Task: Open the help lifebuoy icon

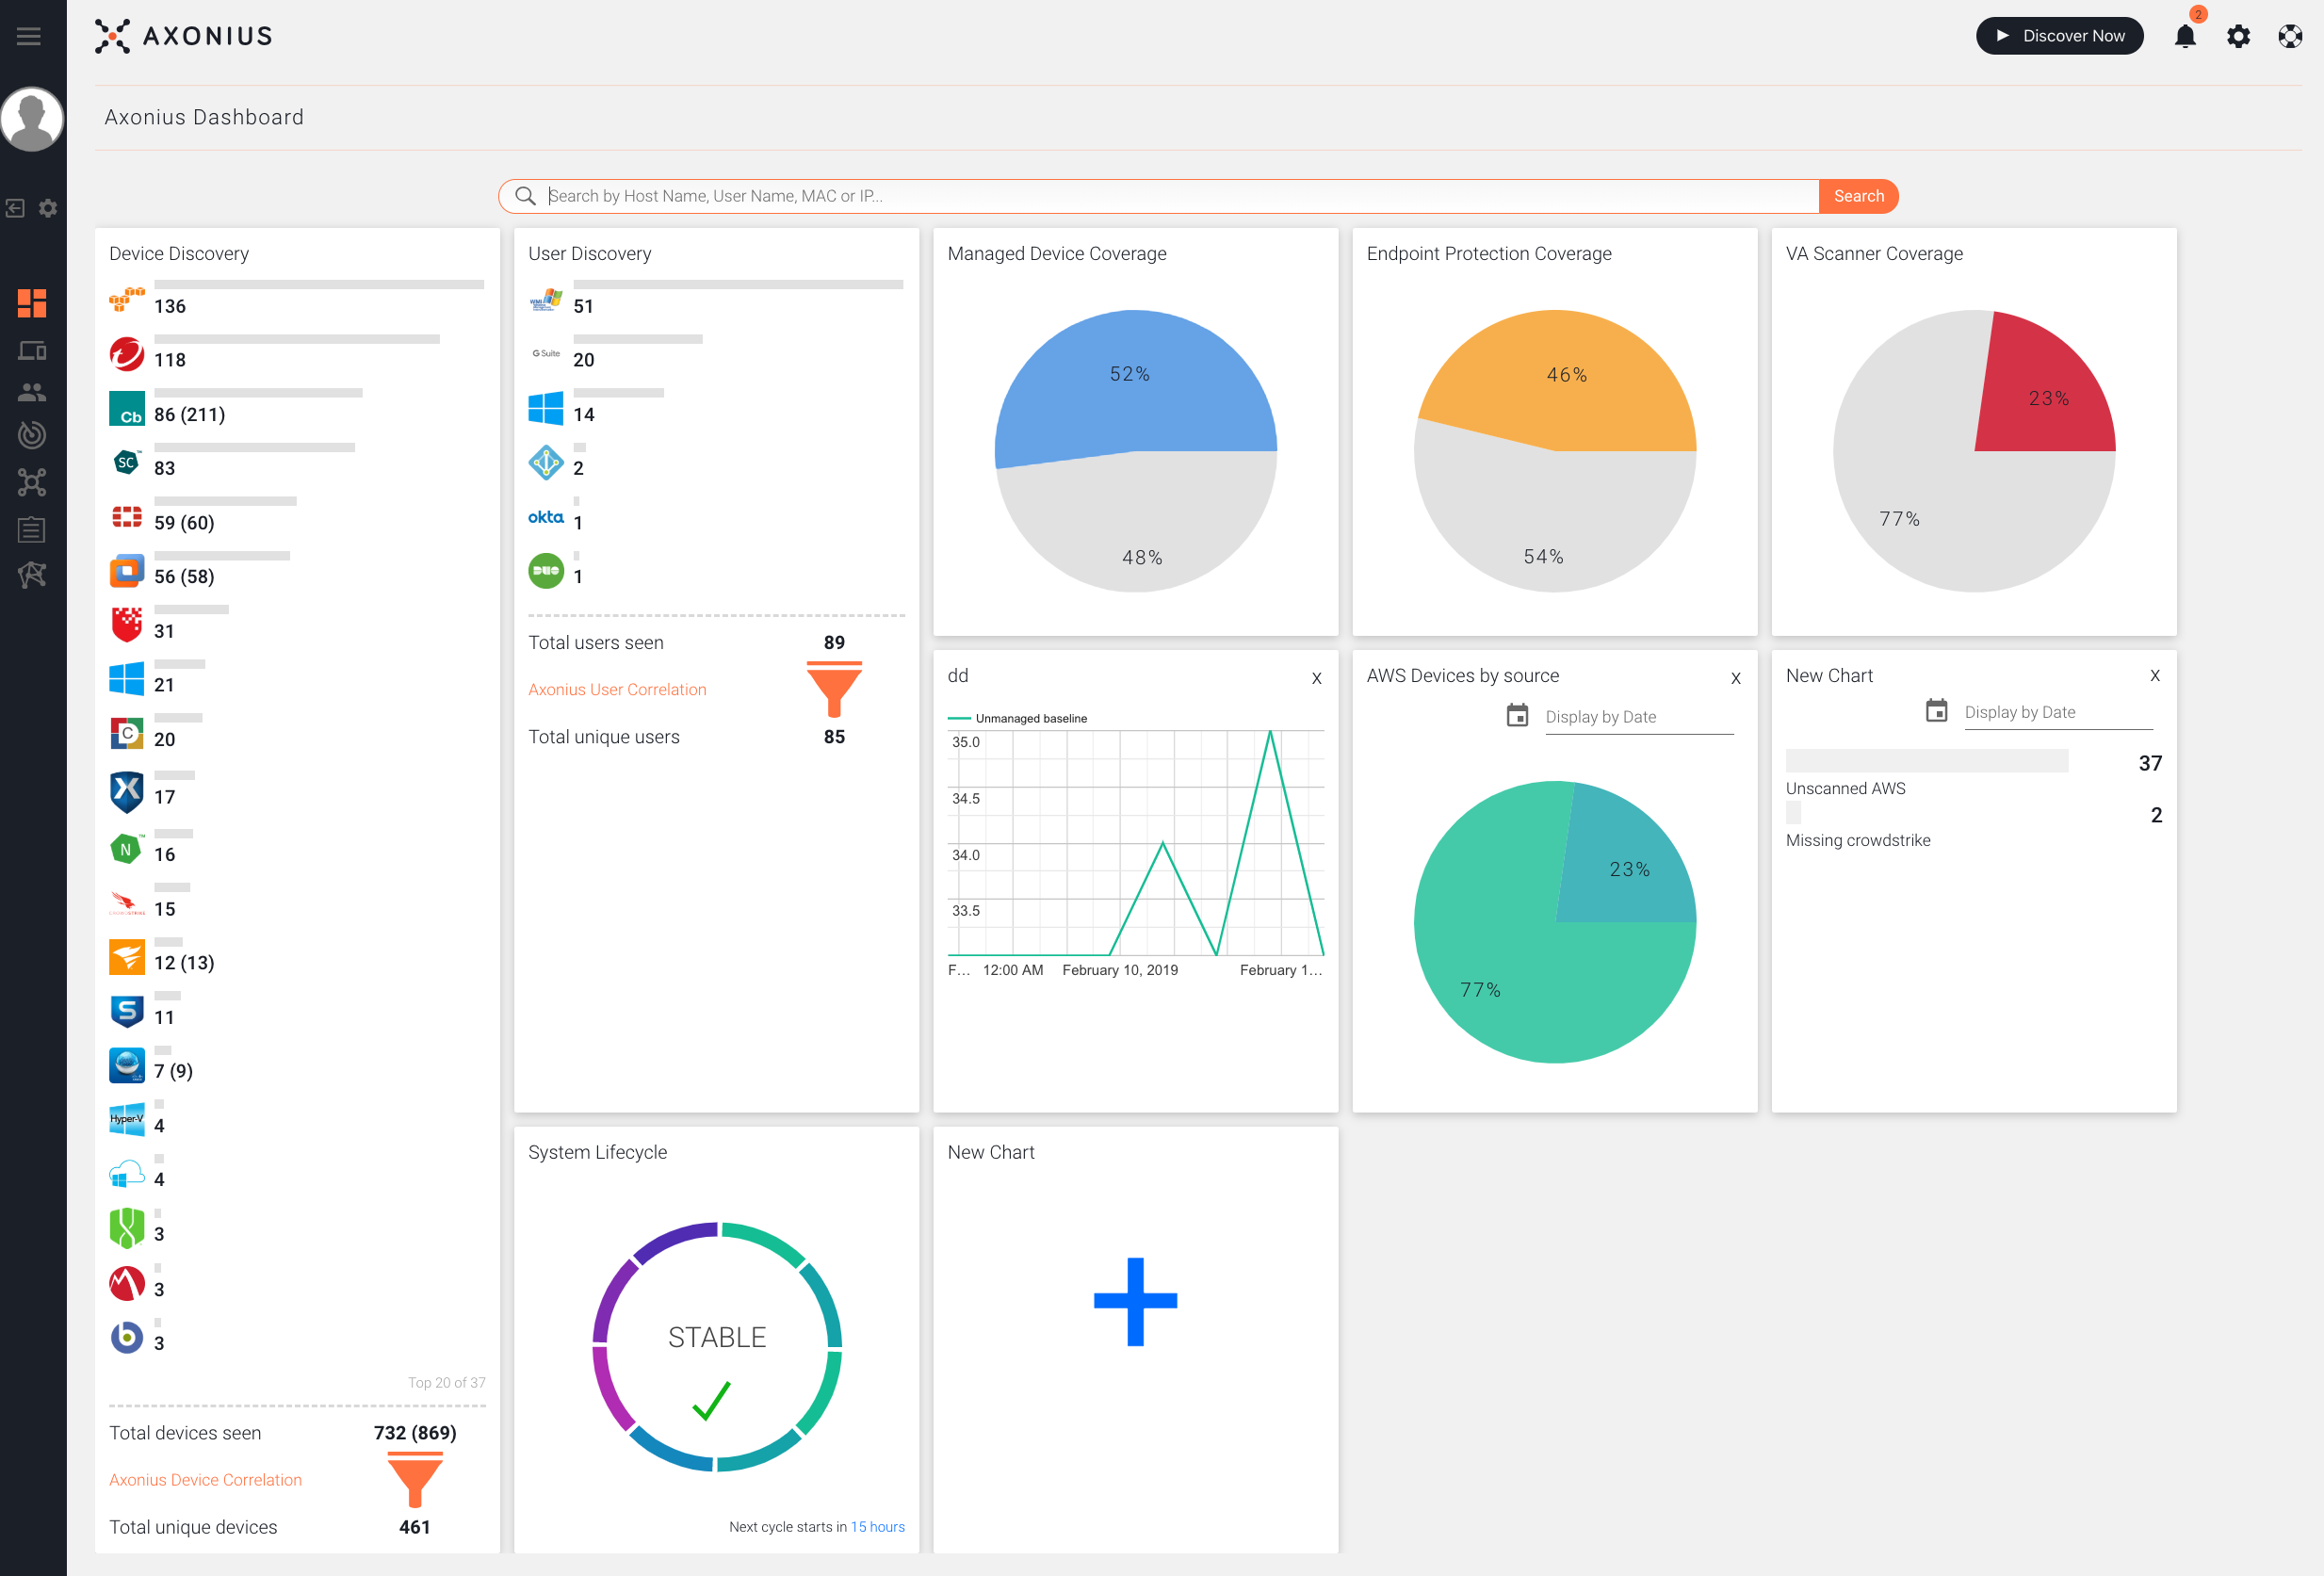Action: (2290, 36)
